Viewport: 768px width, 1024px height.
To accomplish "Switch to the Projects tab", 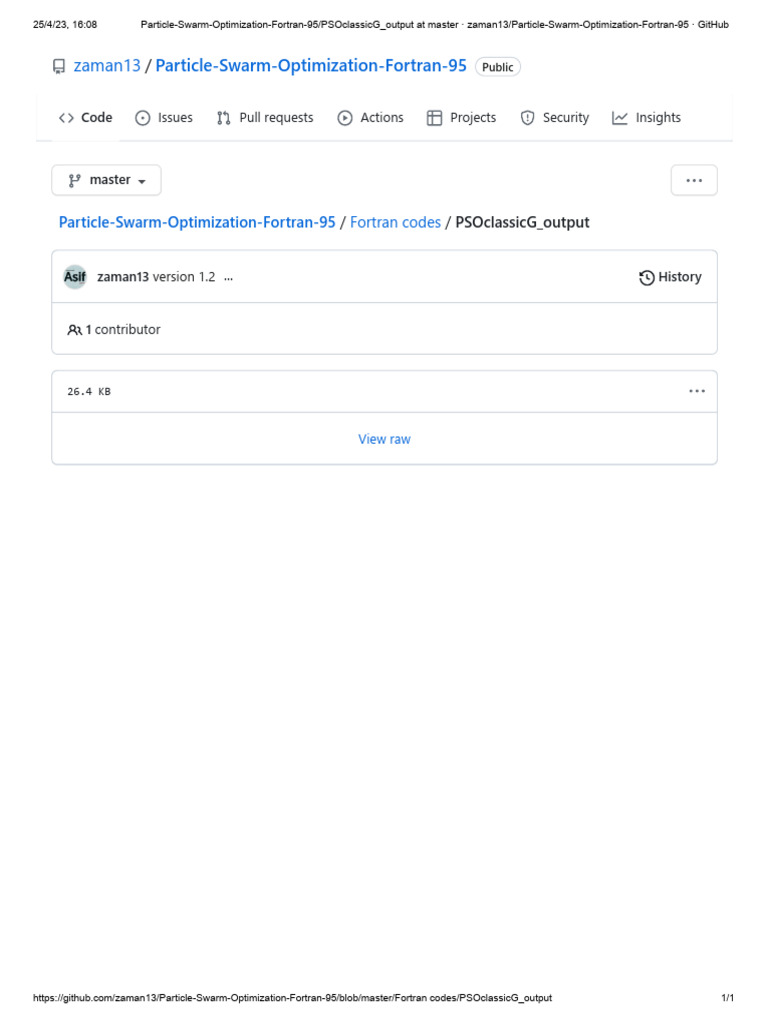I will [461, 118].
